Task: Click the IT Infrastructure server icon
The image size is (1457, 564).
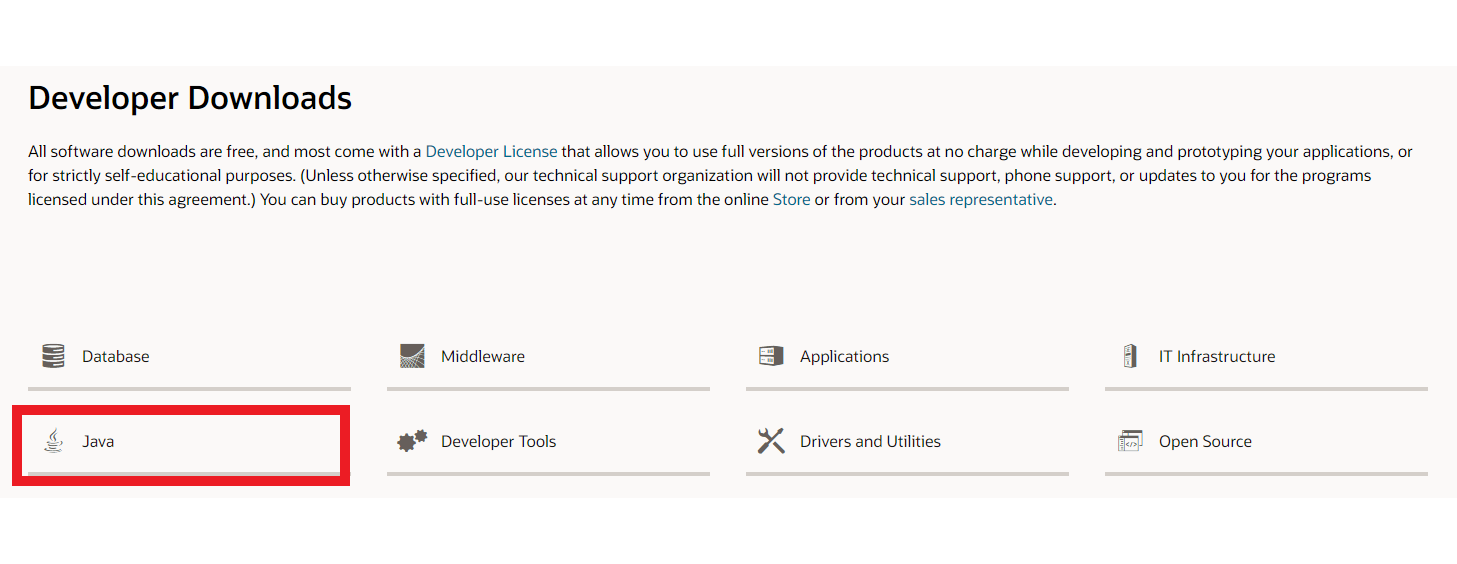Action: (x=1130, y=356)
